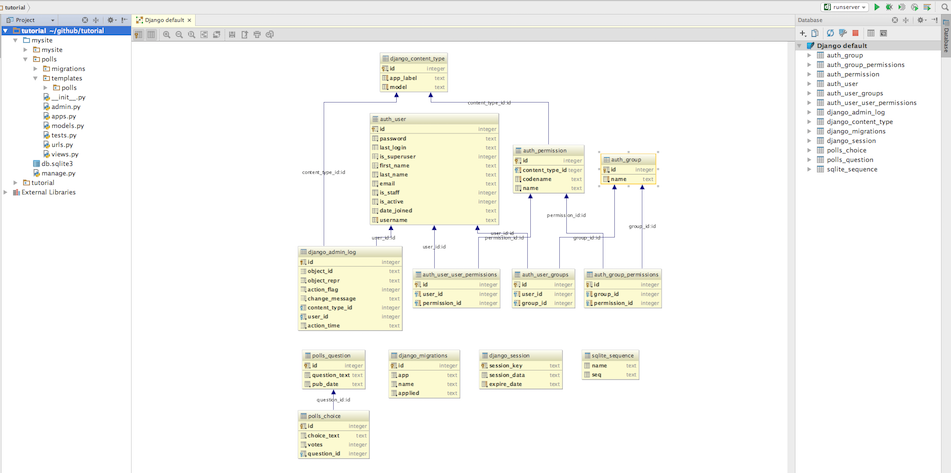Select views.py file
Image resolution: width=951 pixels, height=473 pixels.
(x=65, y=154)
